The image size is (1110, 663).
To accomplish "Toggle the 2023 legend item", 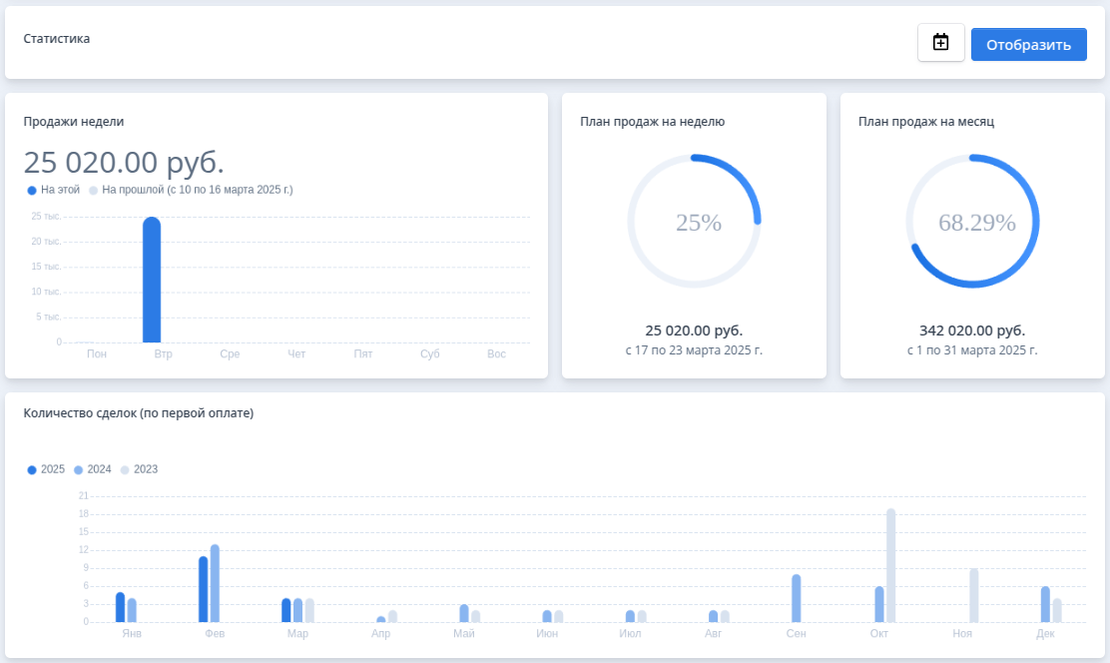I will click(139, 469).
